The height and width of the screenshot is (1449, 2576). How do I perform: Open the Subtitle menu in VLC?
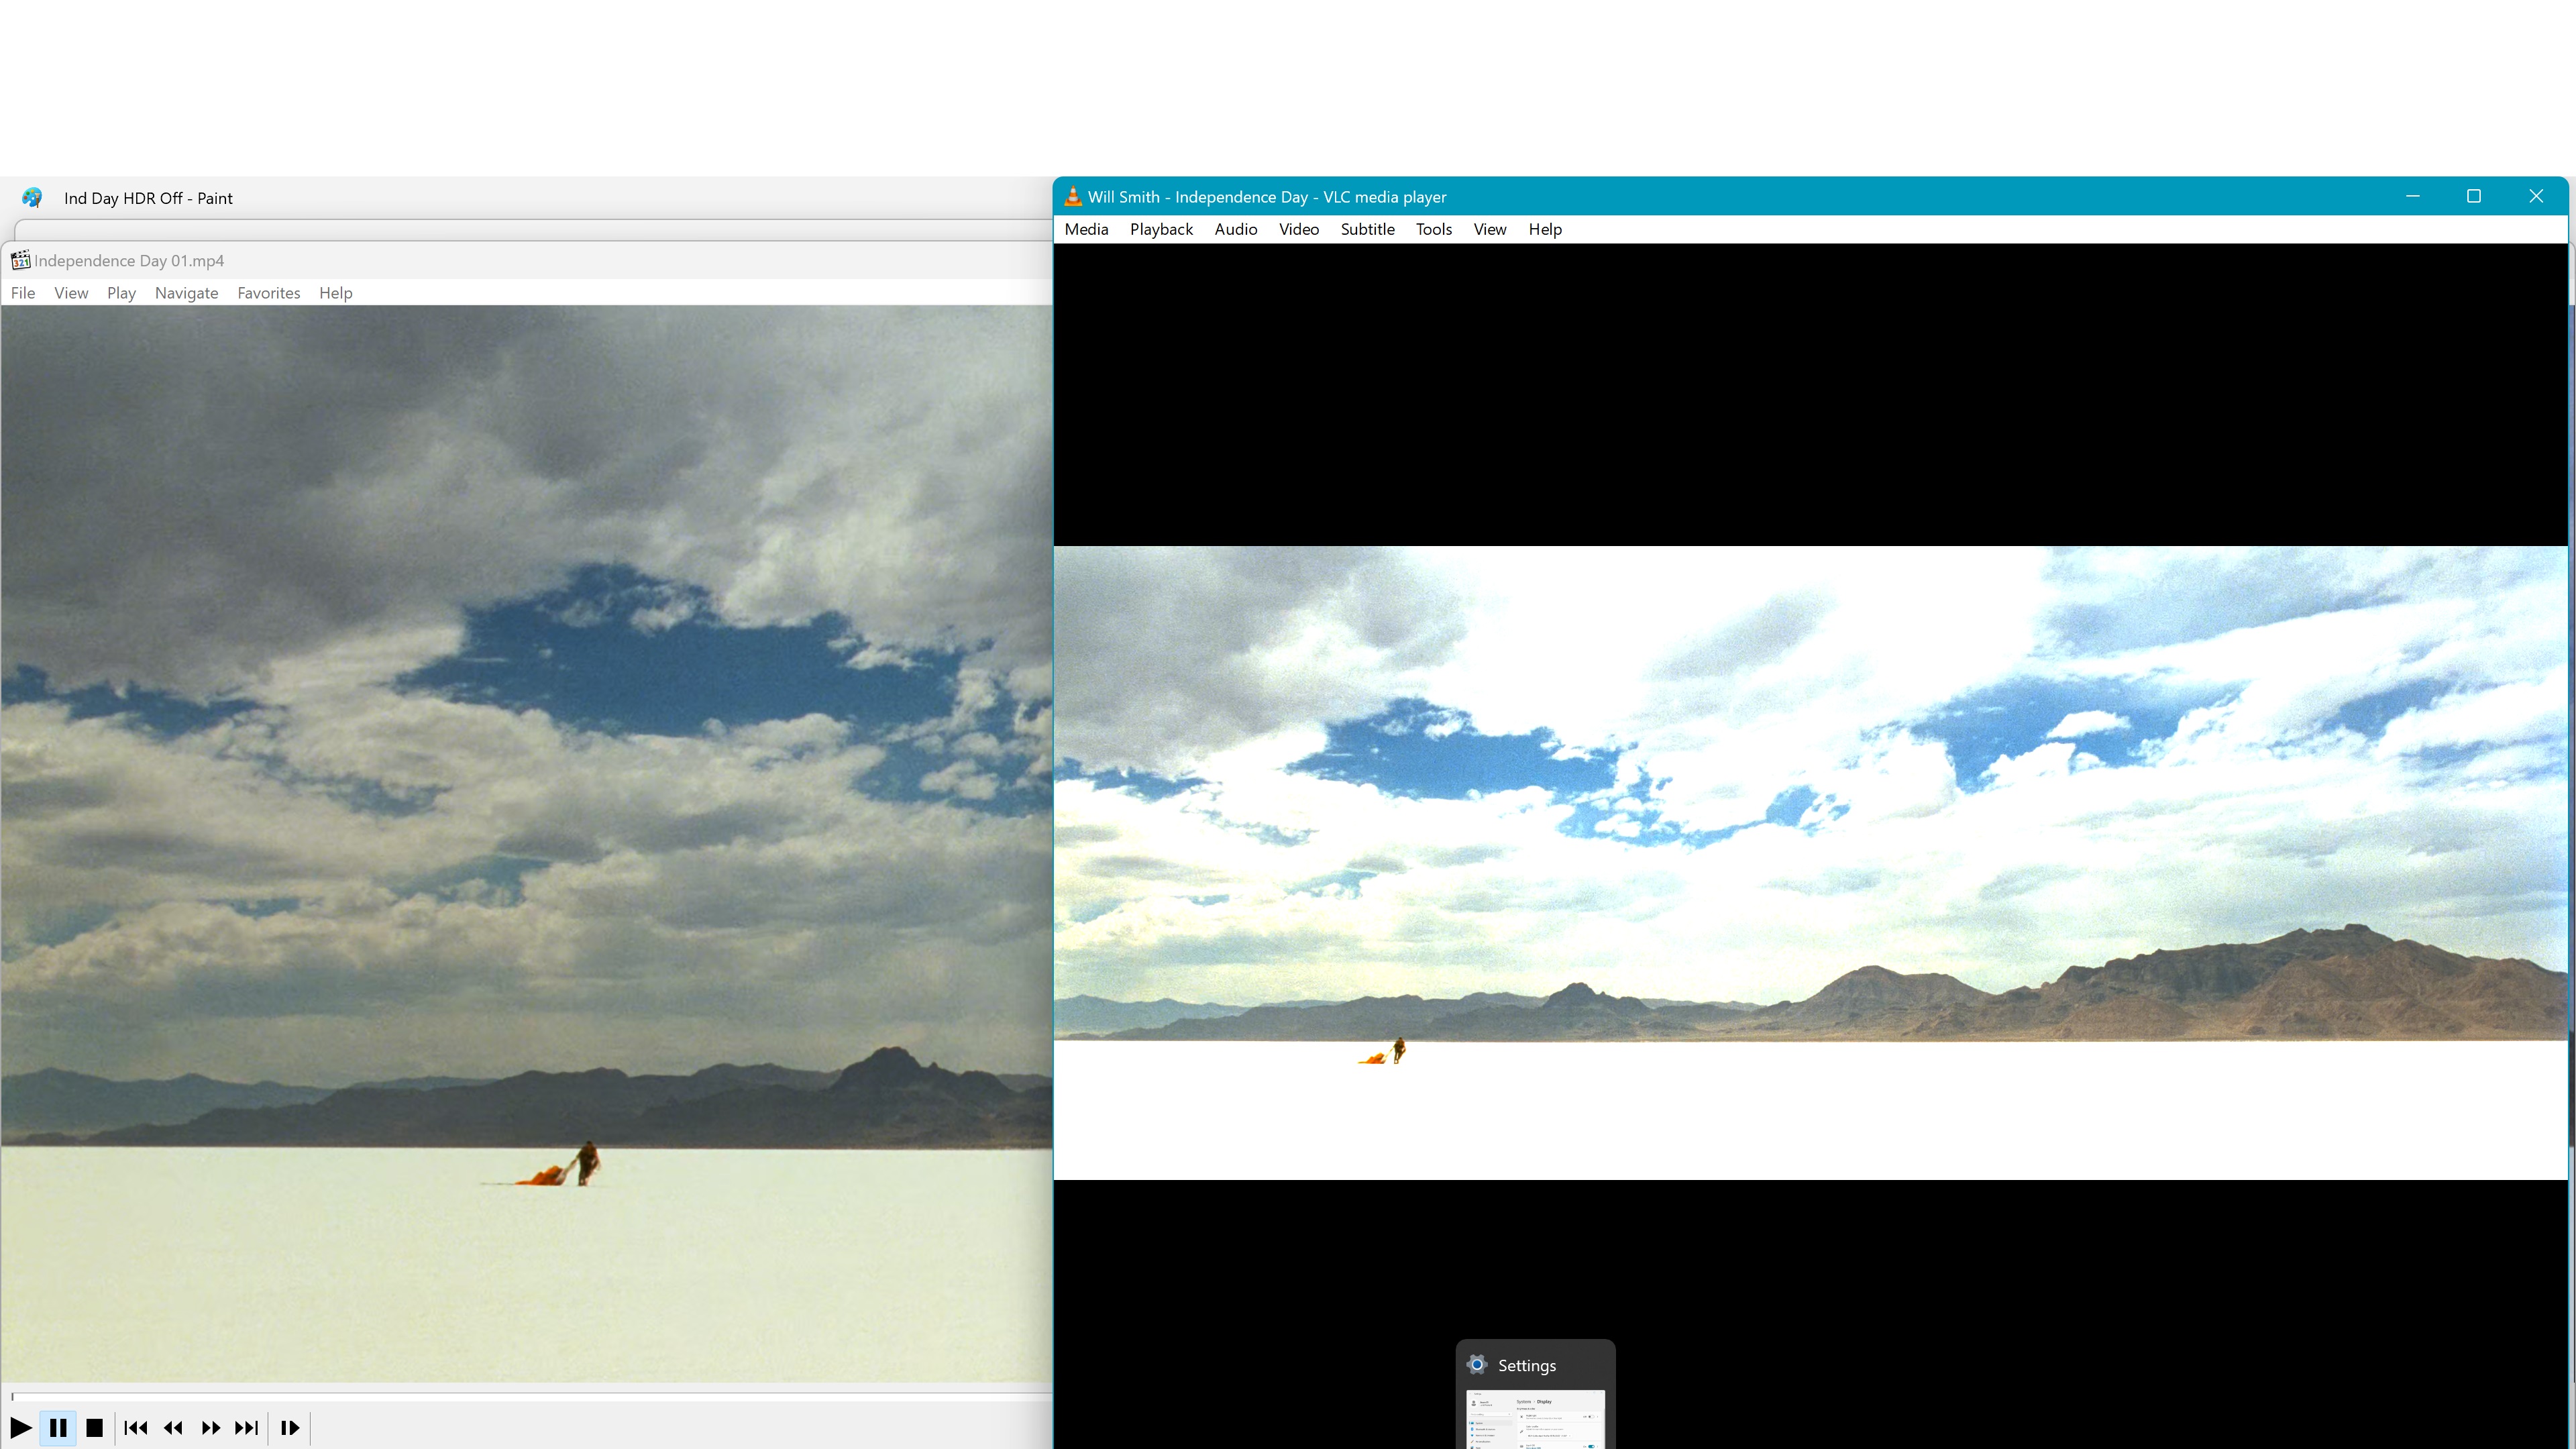[1367, 229]
